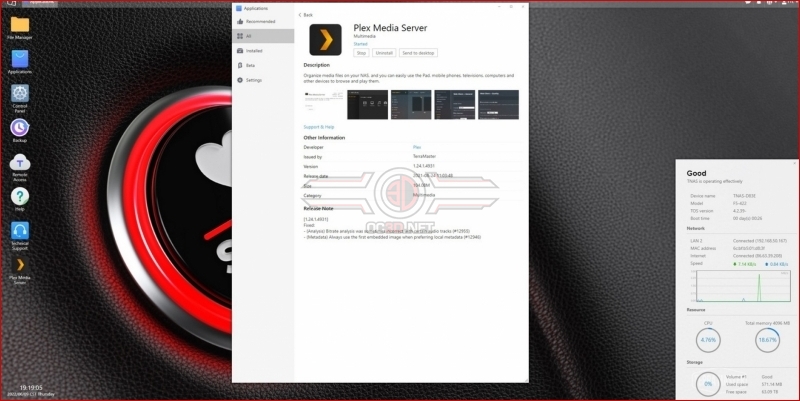Open the Beta section in sidebar
The width and height of the screenshot is (800, 401).
pyautogui.click(x=263, y=65)
